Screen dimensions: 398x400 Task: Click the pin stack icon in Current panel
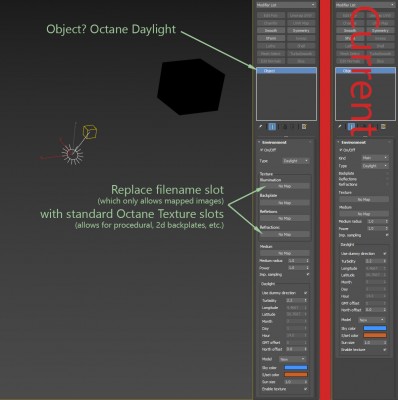[x=340, y=127]
